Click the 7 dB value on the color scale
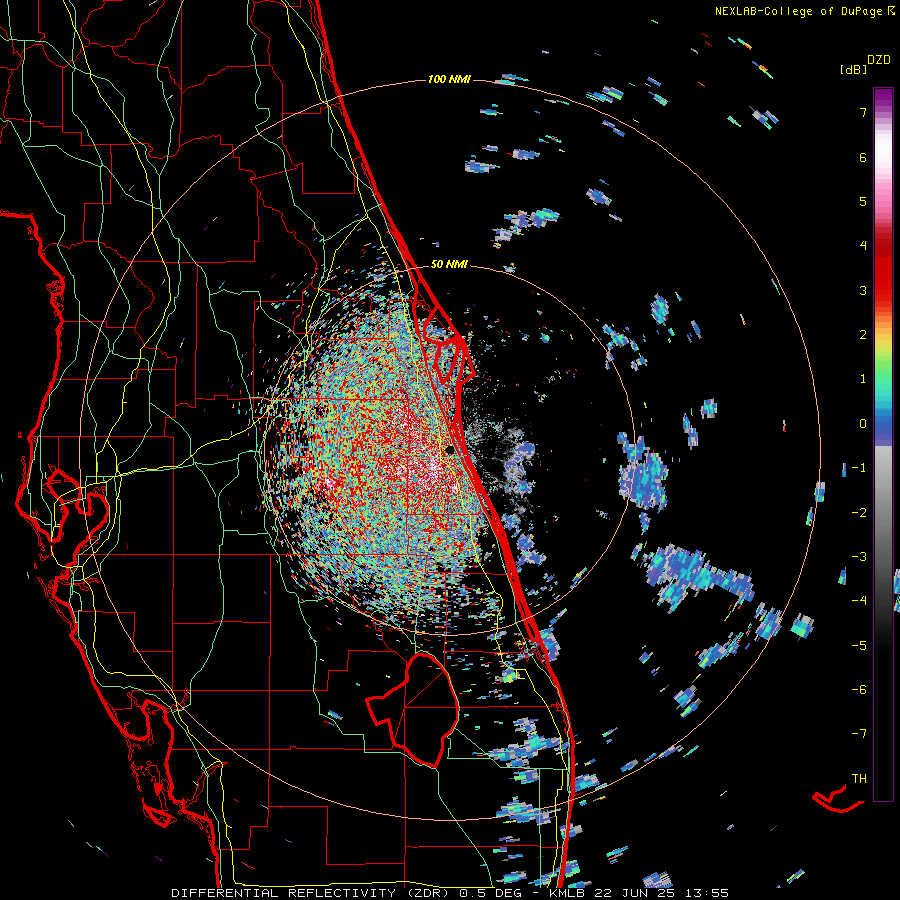This screenshot has width=900, height=900. pos(863,112)
